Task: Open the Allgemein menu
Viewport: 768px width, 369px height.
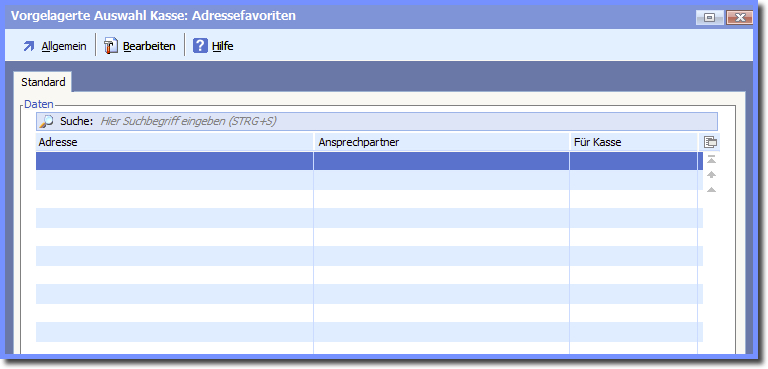Action: point(64,47)
